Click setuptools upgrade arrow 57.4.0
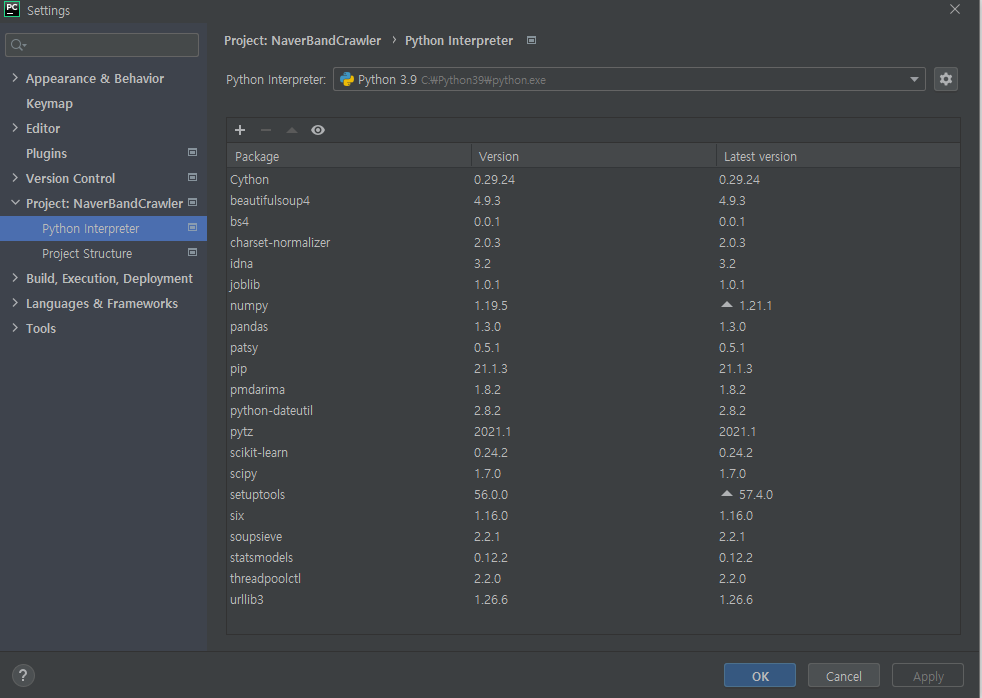This screenshot has height=698, width=982. click(x=726, y=494)
